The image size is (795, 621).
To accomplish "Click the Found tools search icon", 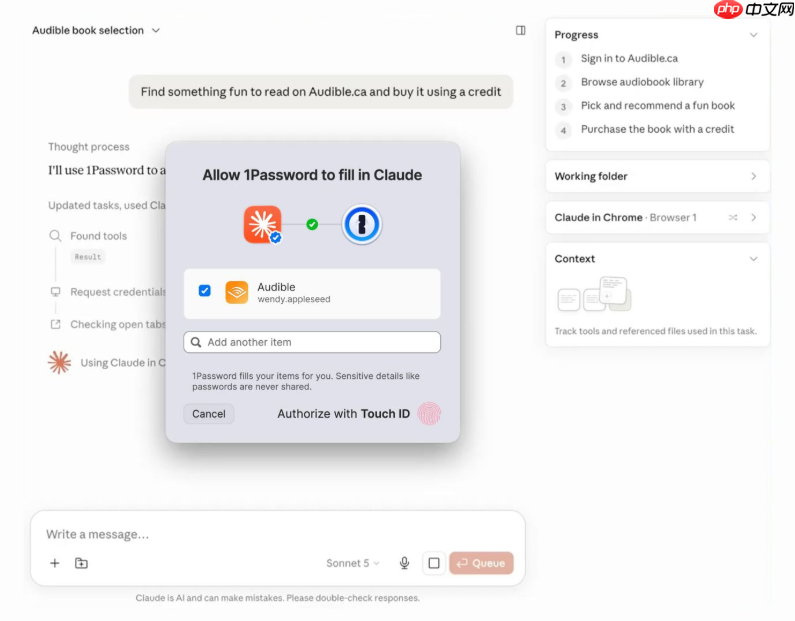I will pyautogui.click(x=55, y=236).
